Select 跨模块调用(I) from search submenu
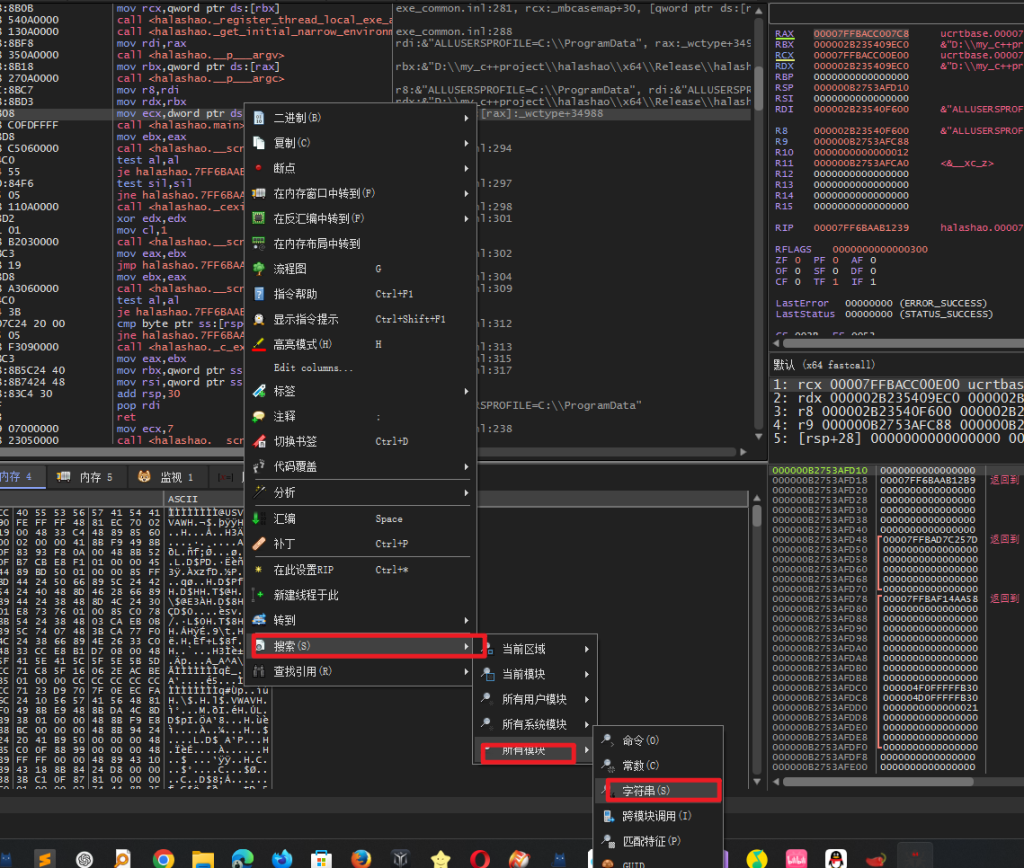 pyautogui.click(x=658, y=816)
